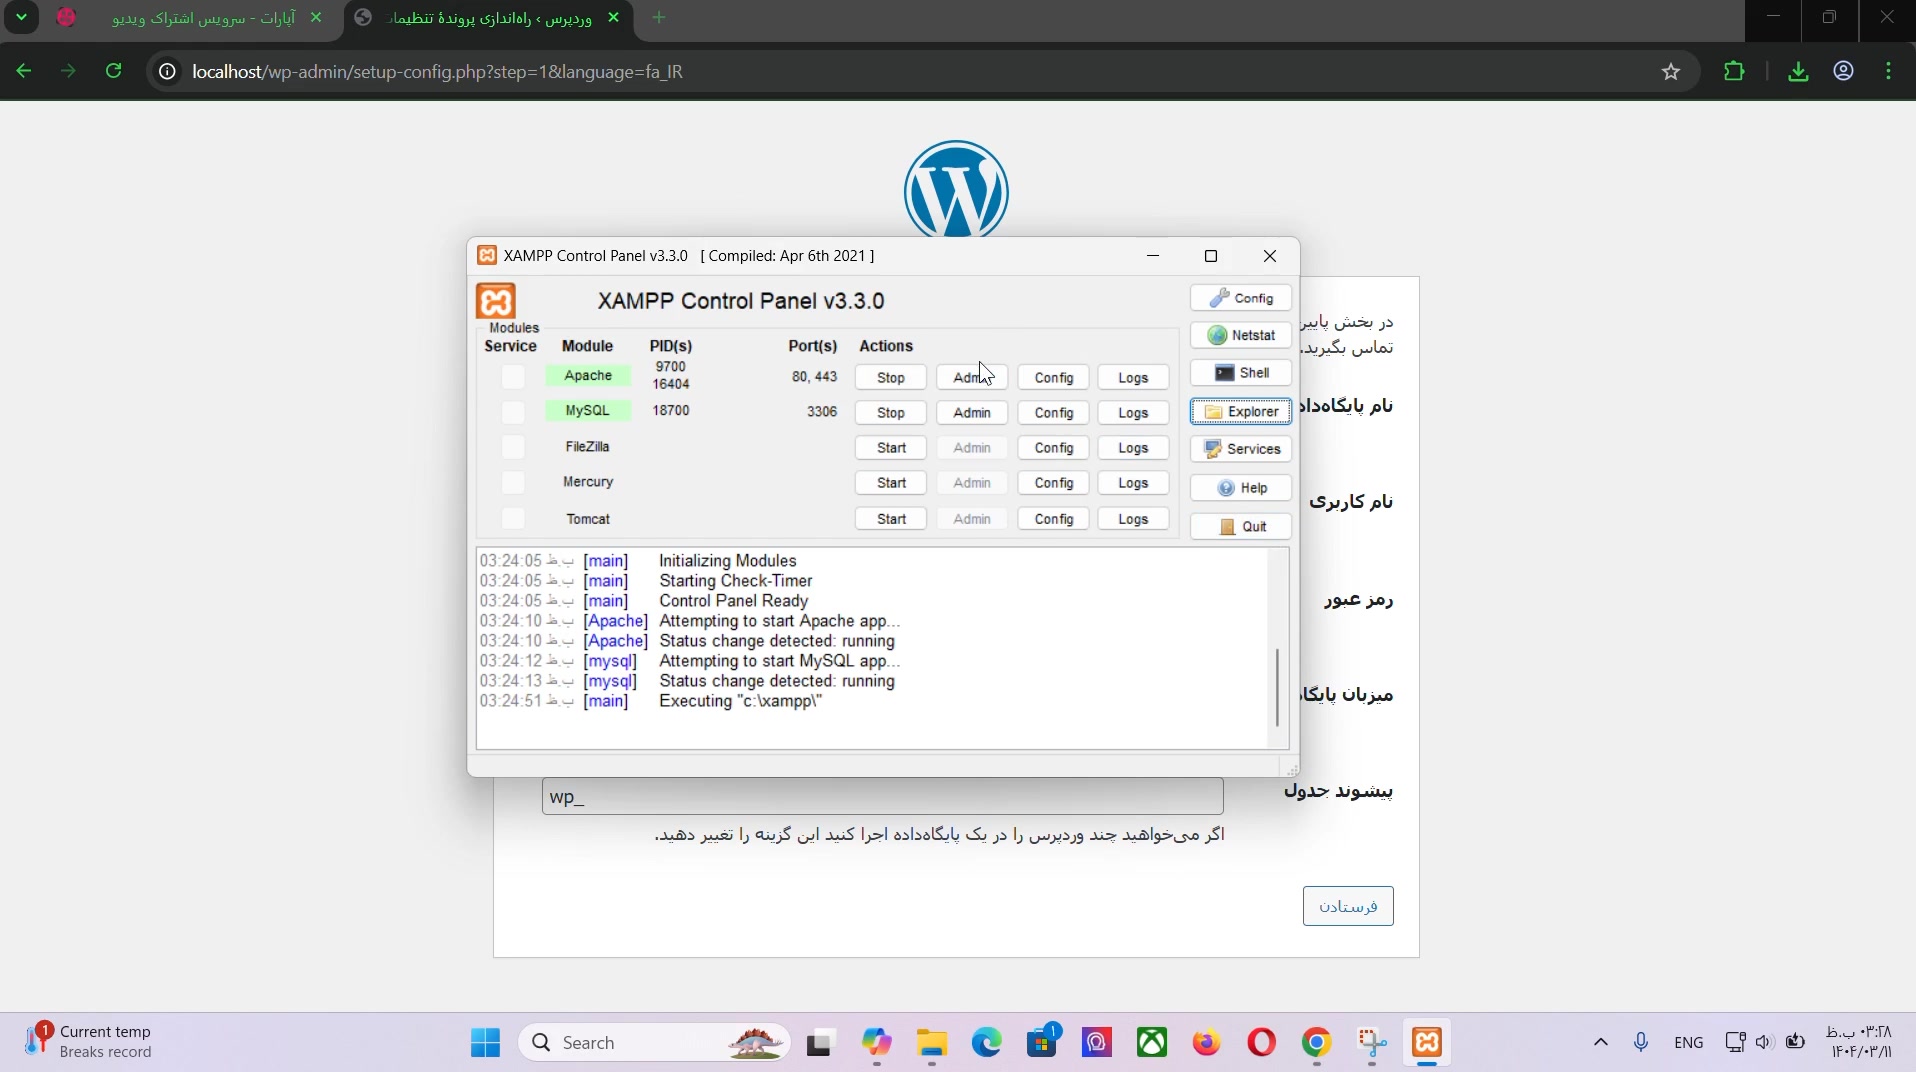Stop the Apache module
Image resolution: width=1916 pixels, height=1072 pixels.
(x=891, y=378)
